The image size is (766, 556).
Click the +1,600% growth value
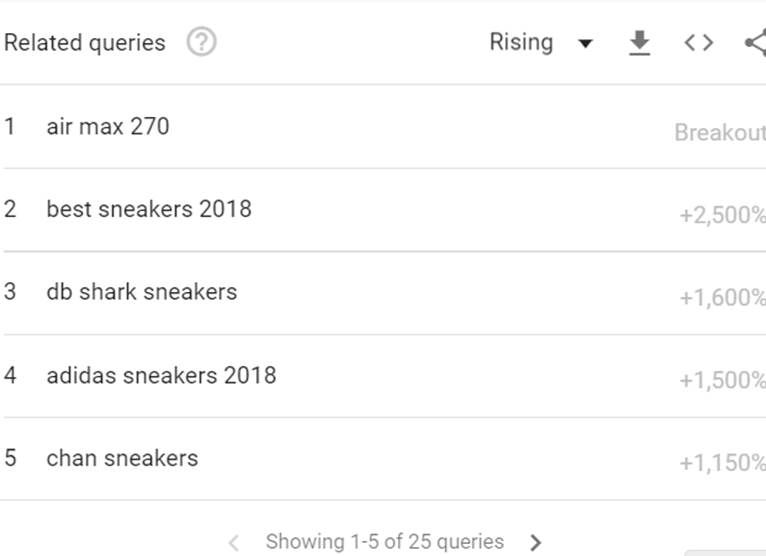click(x=722, y=298)
